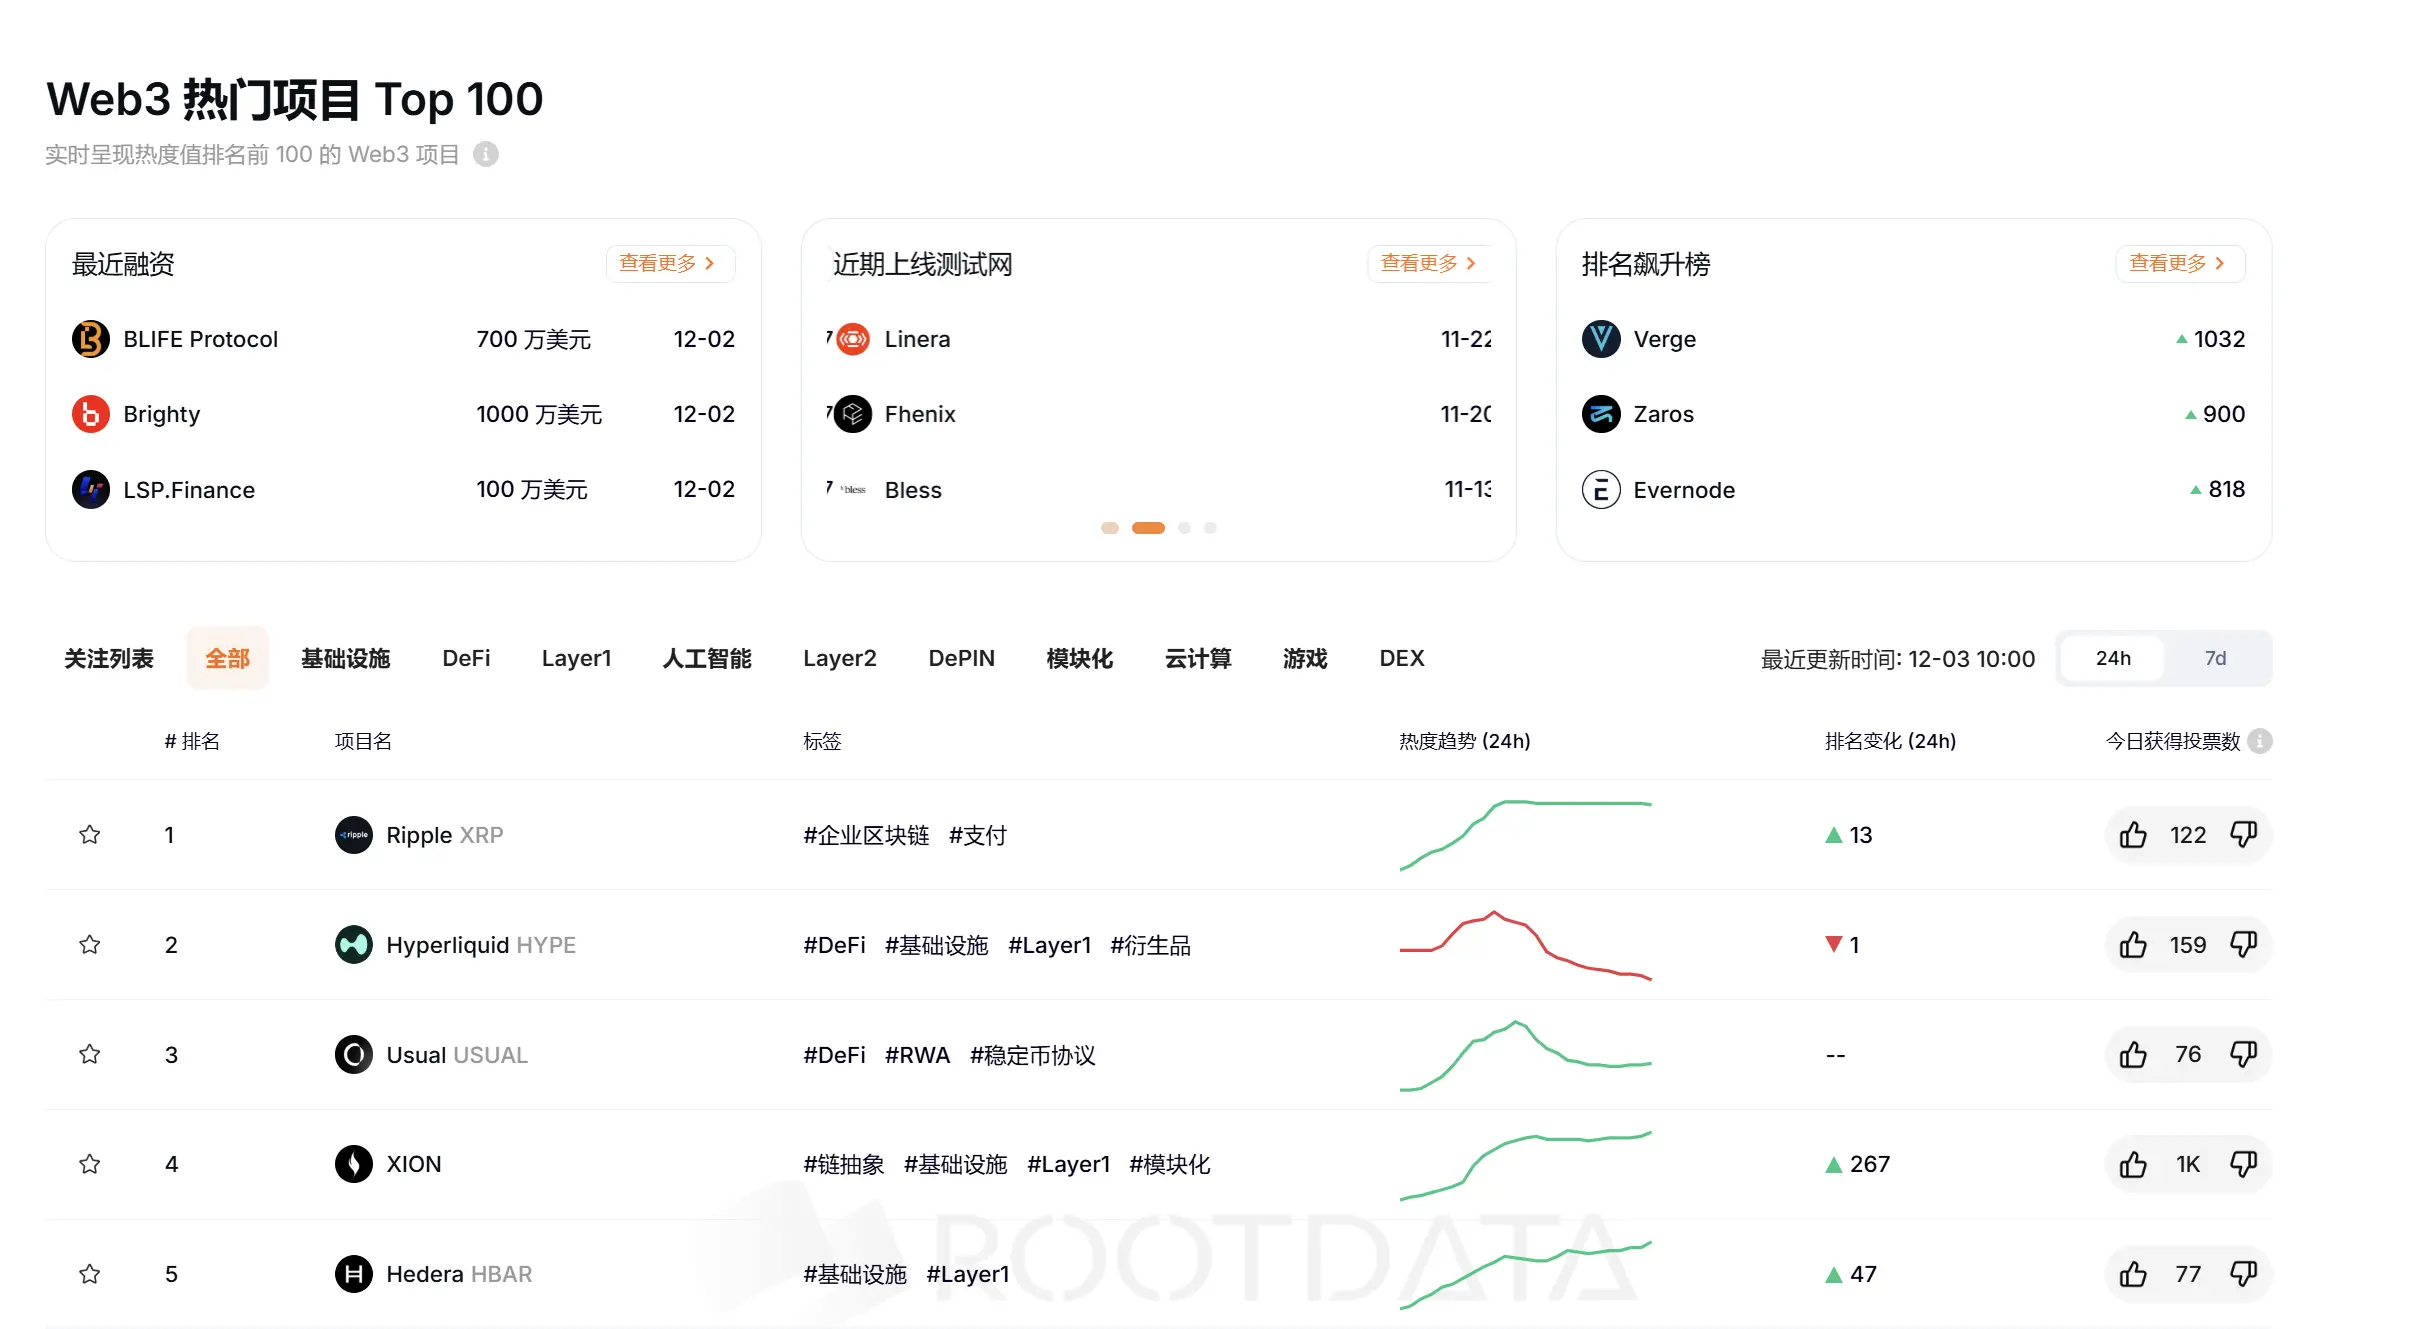
Task: Click the XION project logo
Action: [353, 1163]
